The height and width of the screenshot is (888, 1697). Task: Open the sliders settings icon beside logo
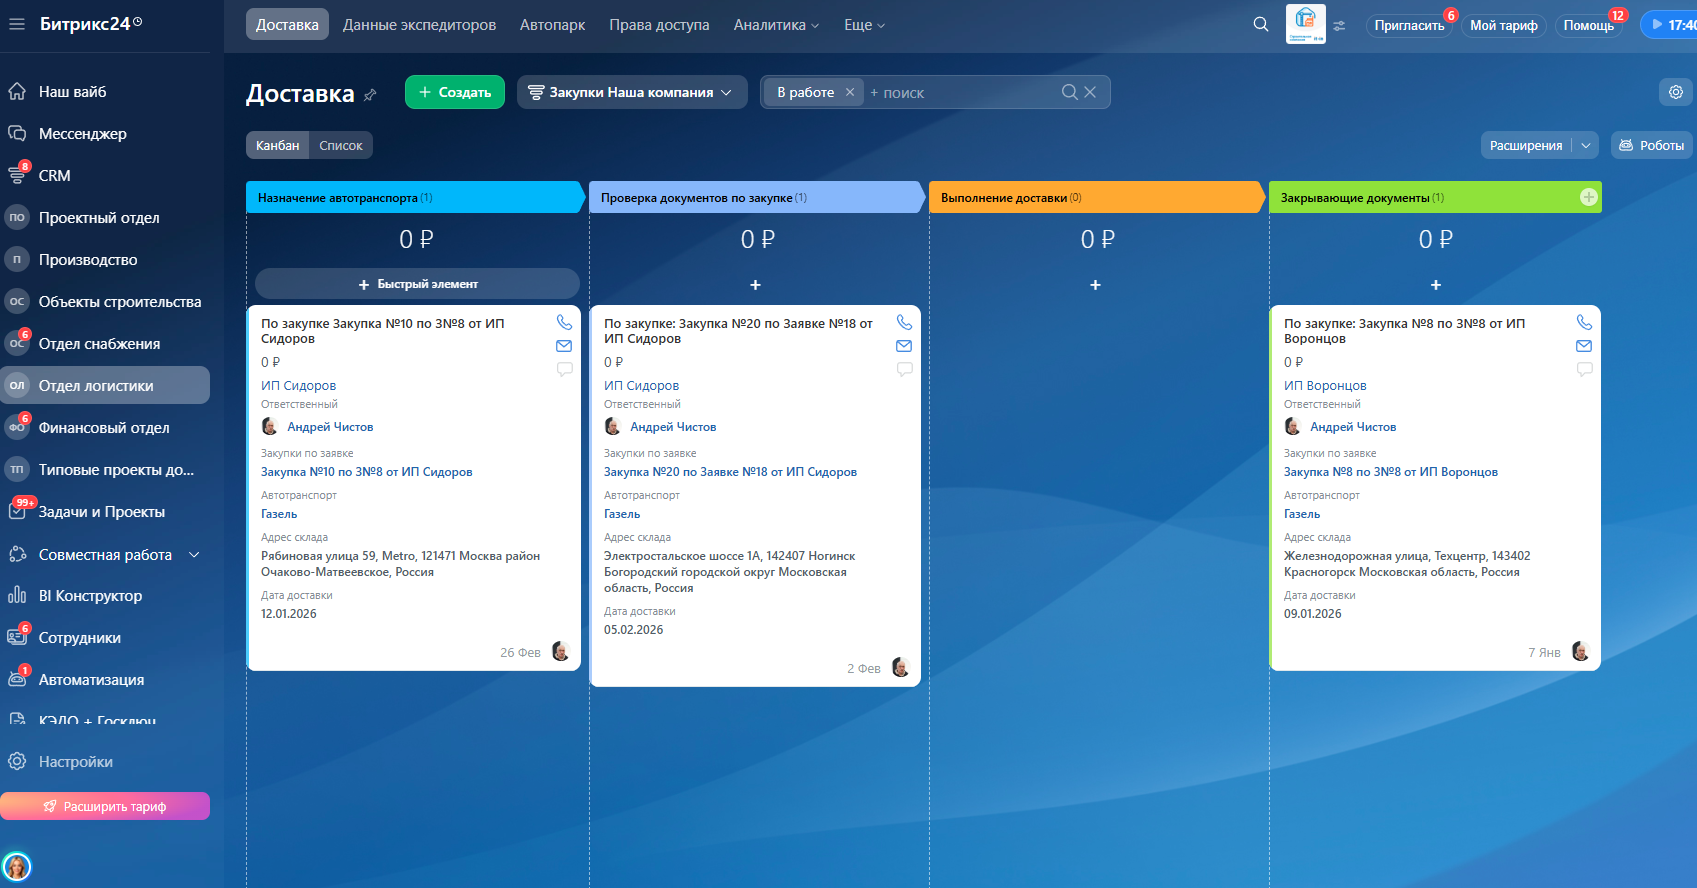tap(1339, 25)
